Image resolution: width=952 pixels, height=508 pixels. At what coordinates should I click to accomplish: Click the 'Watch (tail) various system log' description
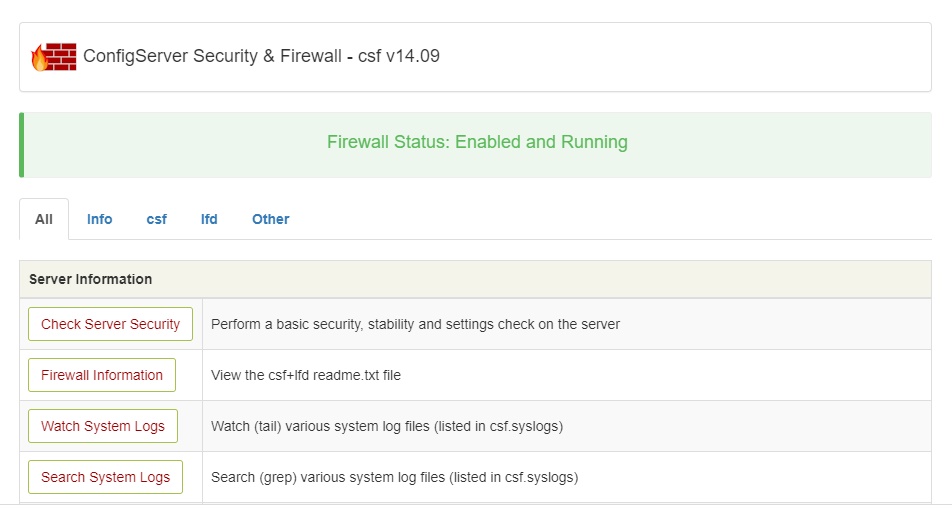point(387,426)
